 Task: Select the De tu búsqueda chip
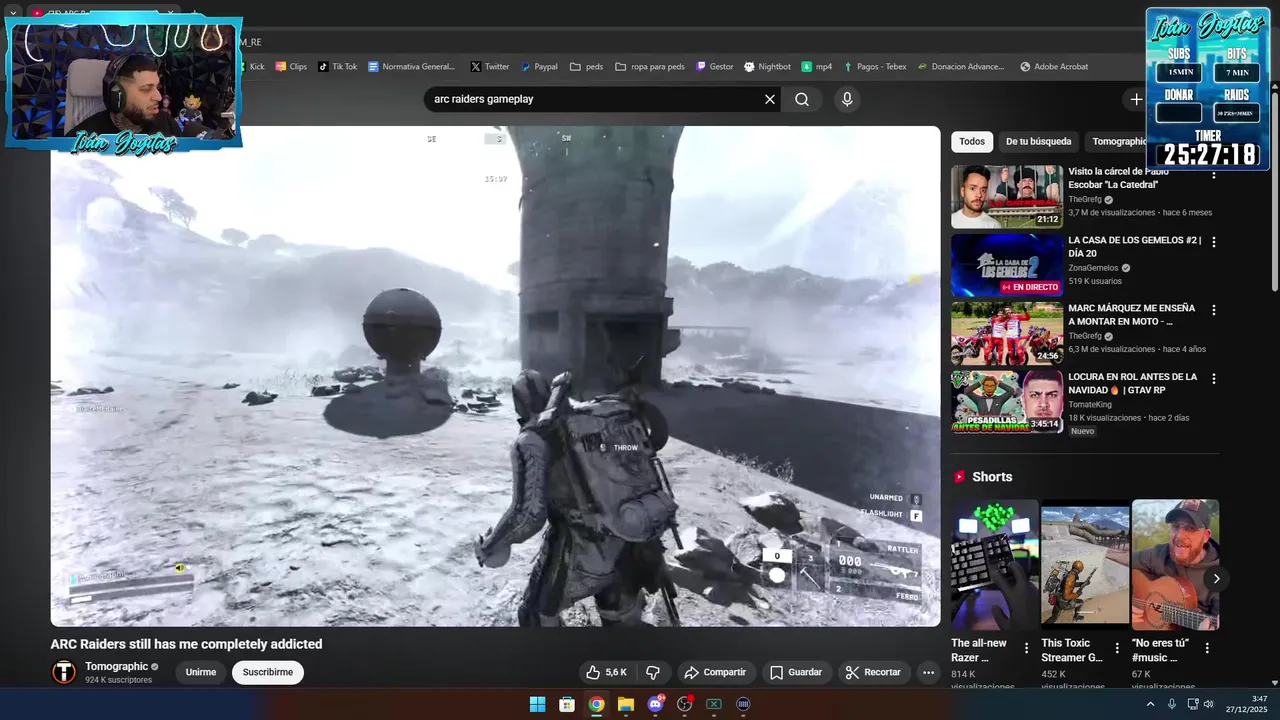click(1038, 142)
